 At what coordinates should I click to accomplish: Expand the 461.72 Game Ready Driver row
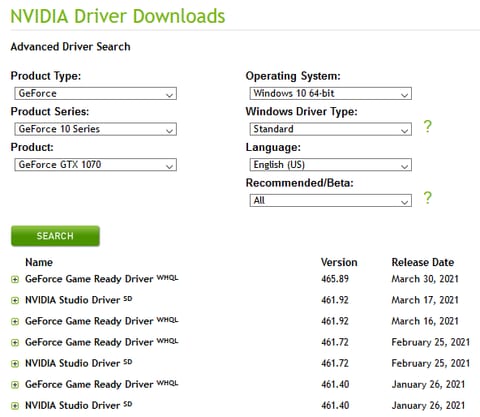pyautogui.click(x=15, y=342)
